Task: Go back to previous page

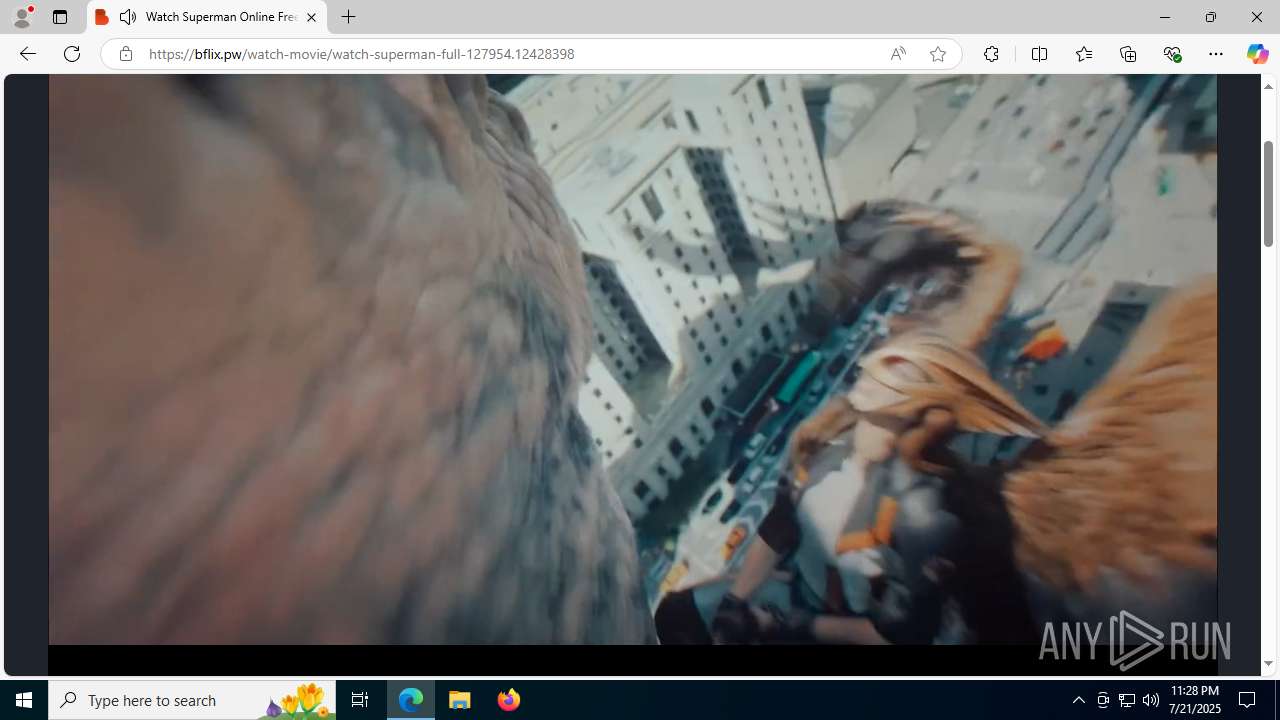Action: click(x=27, y=54)
